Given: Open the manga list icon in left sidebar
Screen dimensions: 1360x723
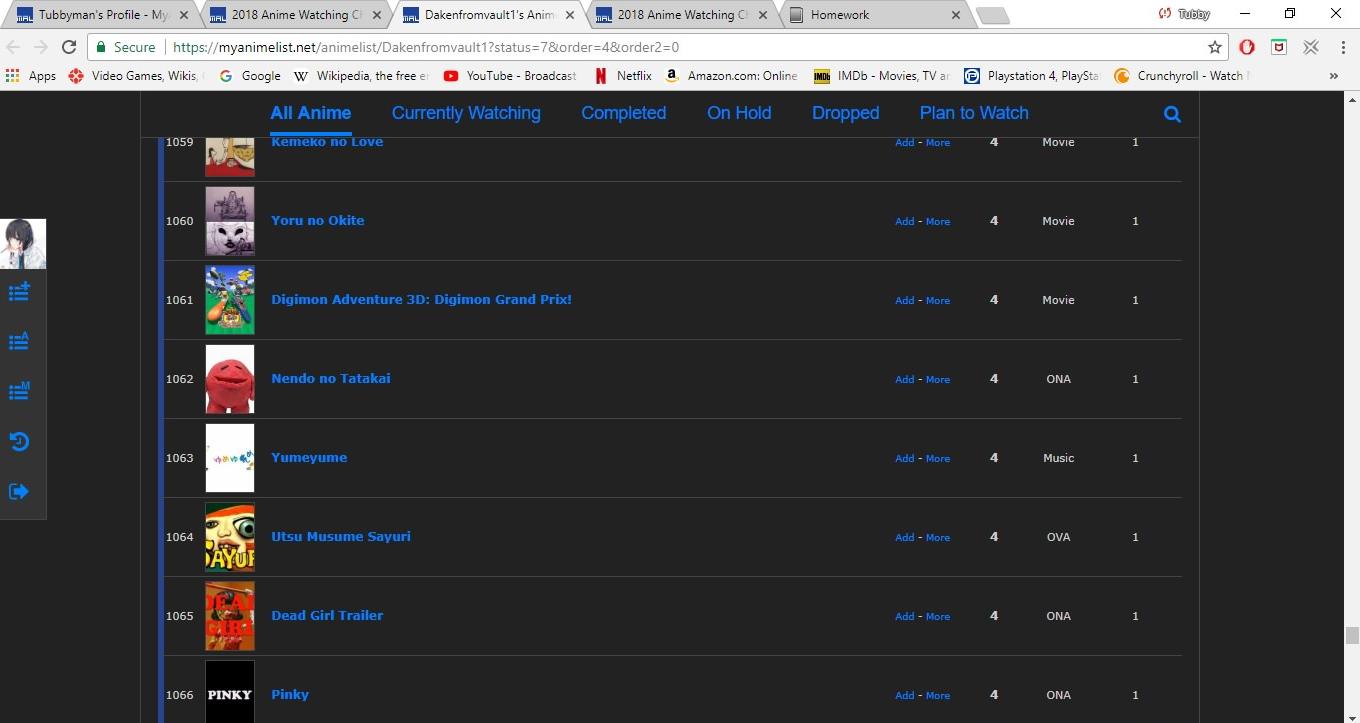Looking at the screenshot, I should click(19, 391).
